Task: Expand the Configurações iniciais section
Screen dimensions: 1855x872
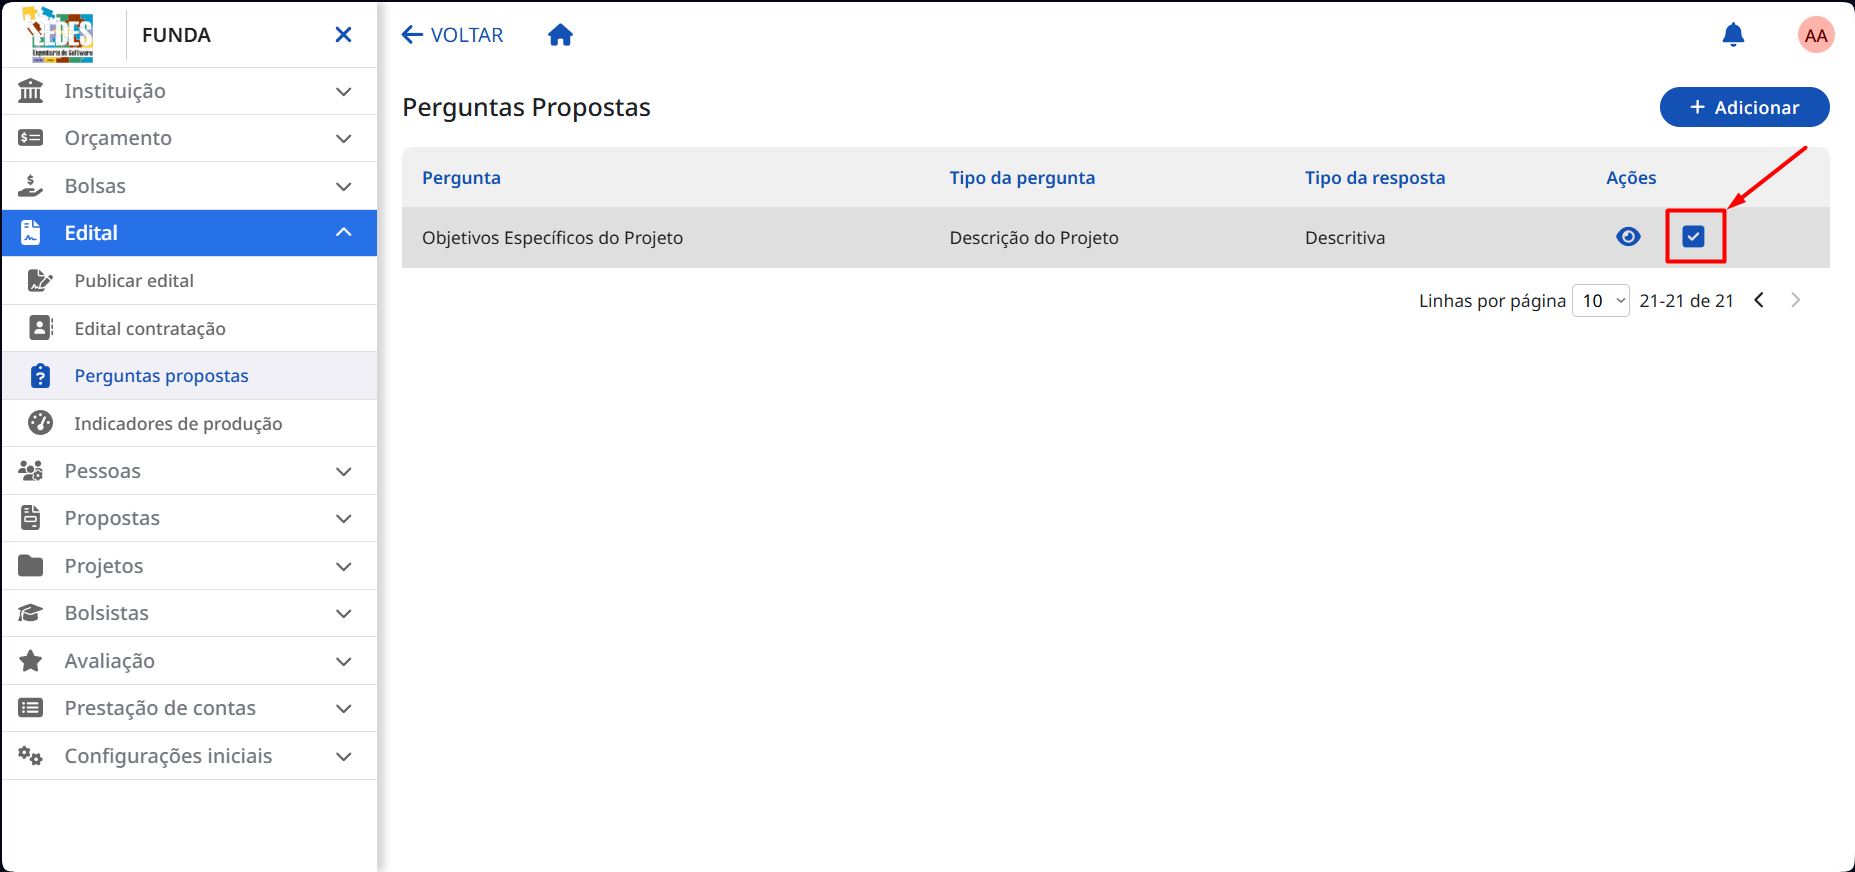Action: click(189, 756)
